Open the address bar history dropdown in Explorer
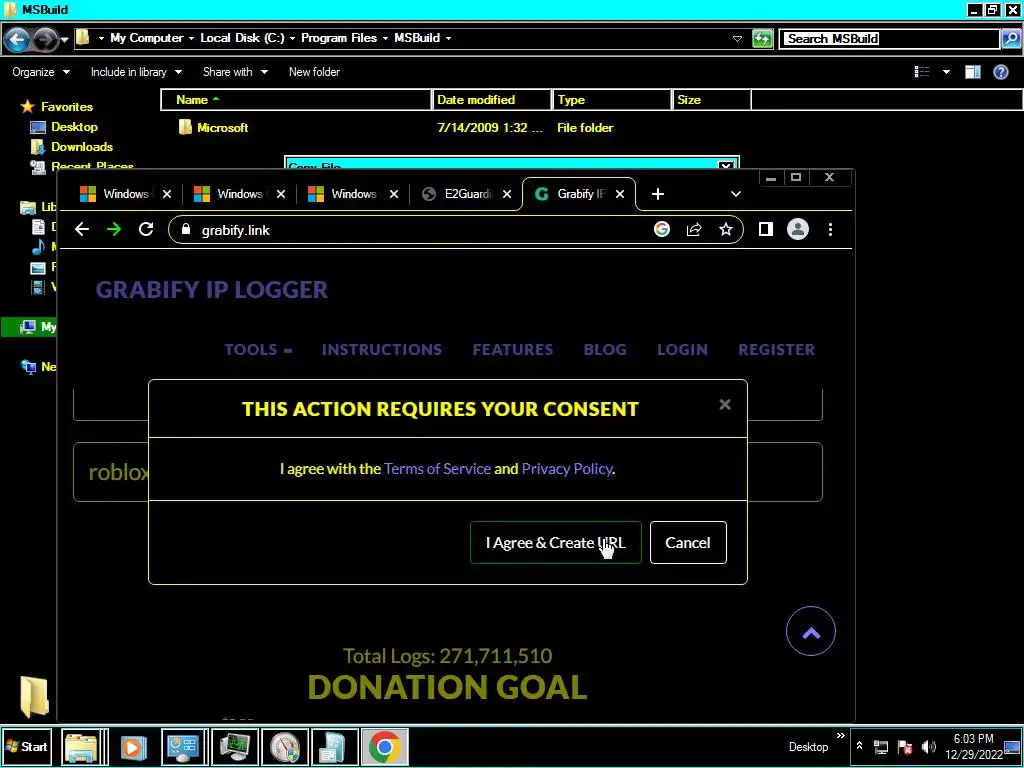Viewport: 1024px width, 768px height. coord(737,39)
